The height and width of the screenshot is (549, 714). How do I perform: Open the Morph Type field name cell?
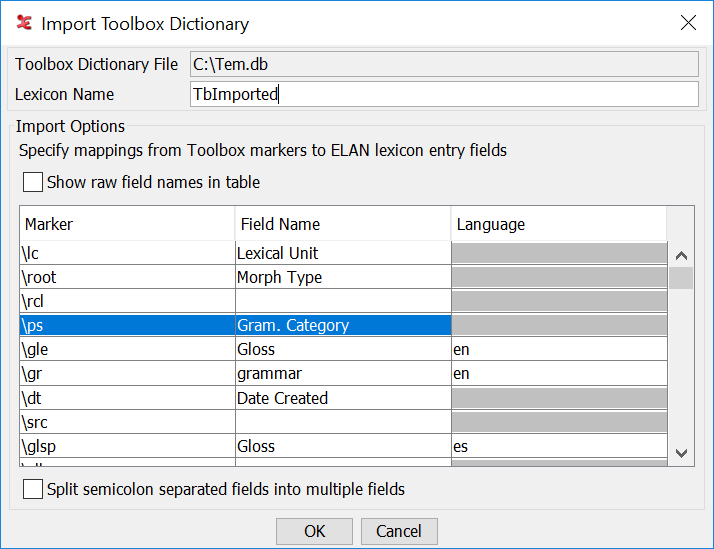(343, 277)
